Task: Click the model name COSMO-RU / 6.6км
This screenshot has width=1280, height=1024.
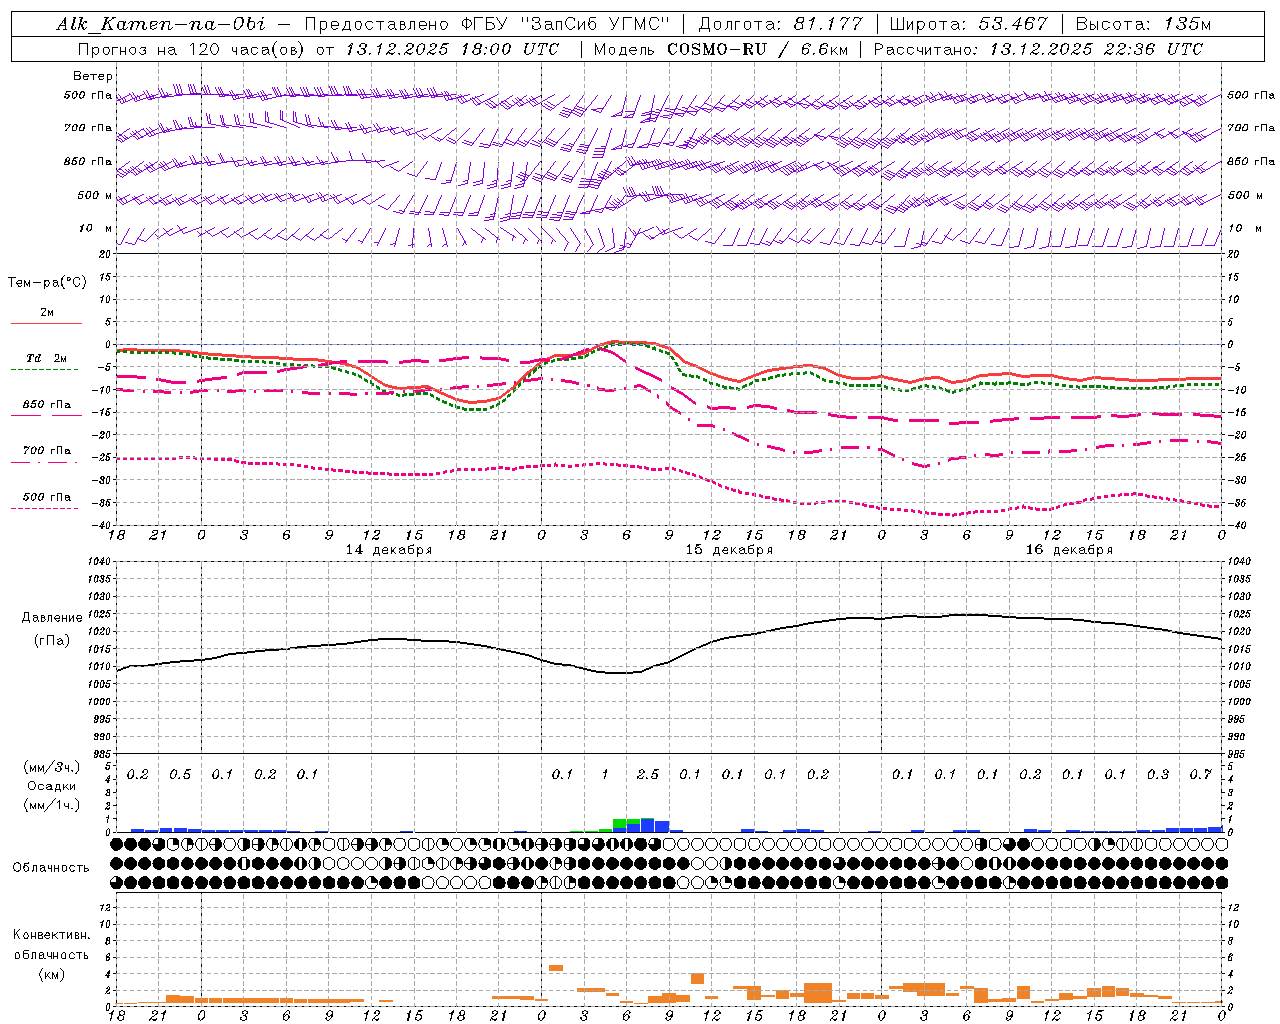Action: tap(756, 49)
